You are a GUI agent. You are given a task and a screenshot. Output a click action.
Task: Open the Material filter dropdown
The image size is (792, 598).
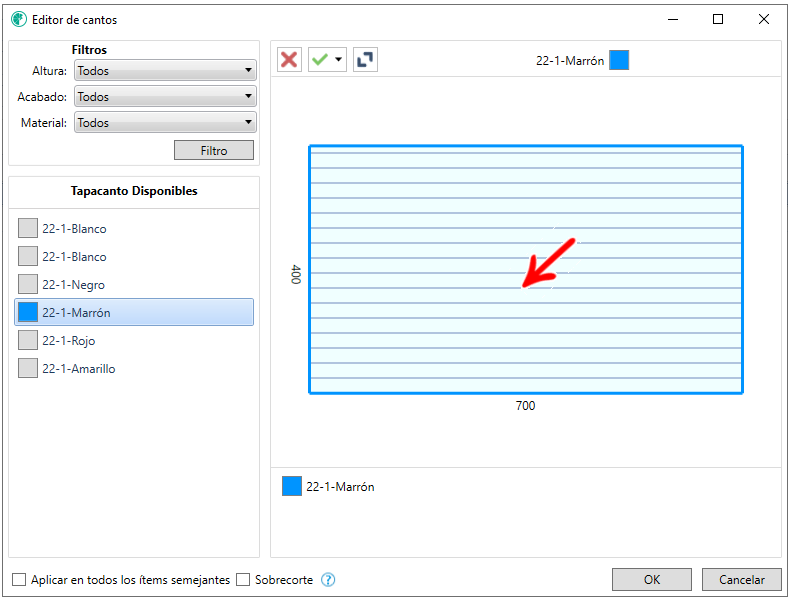click(x=165, y=122)
